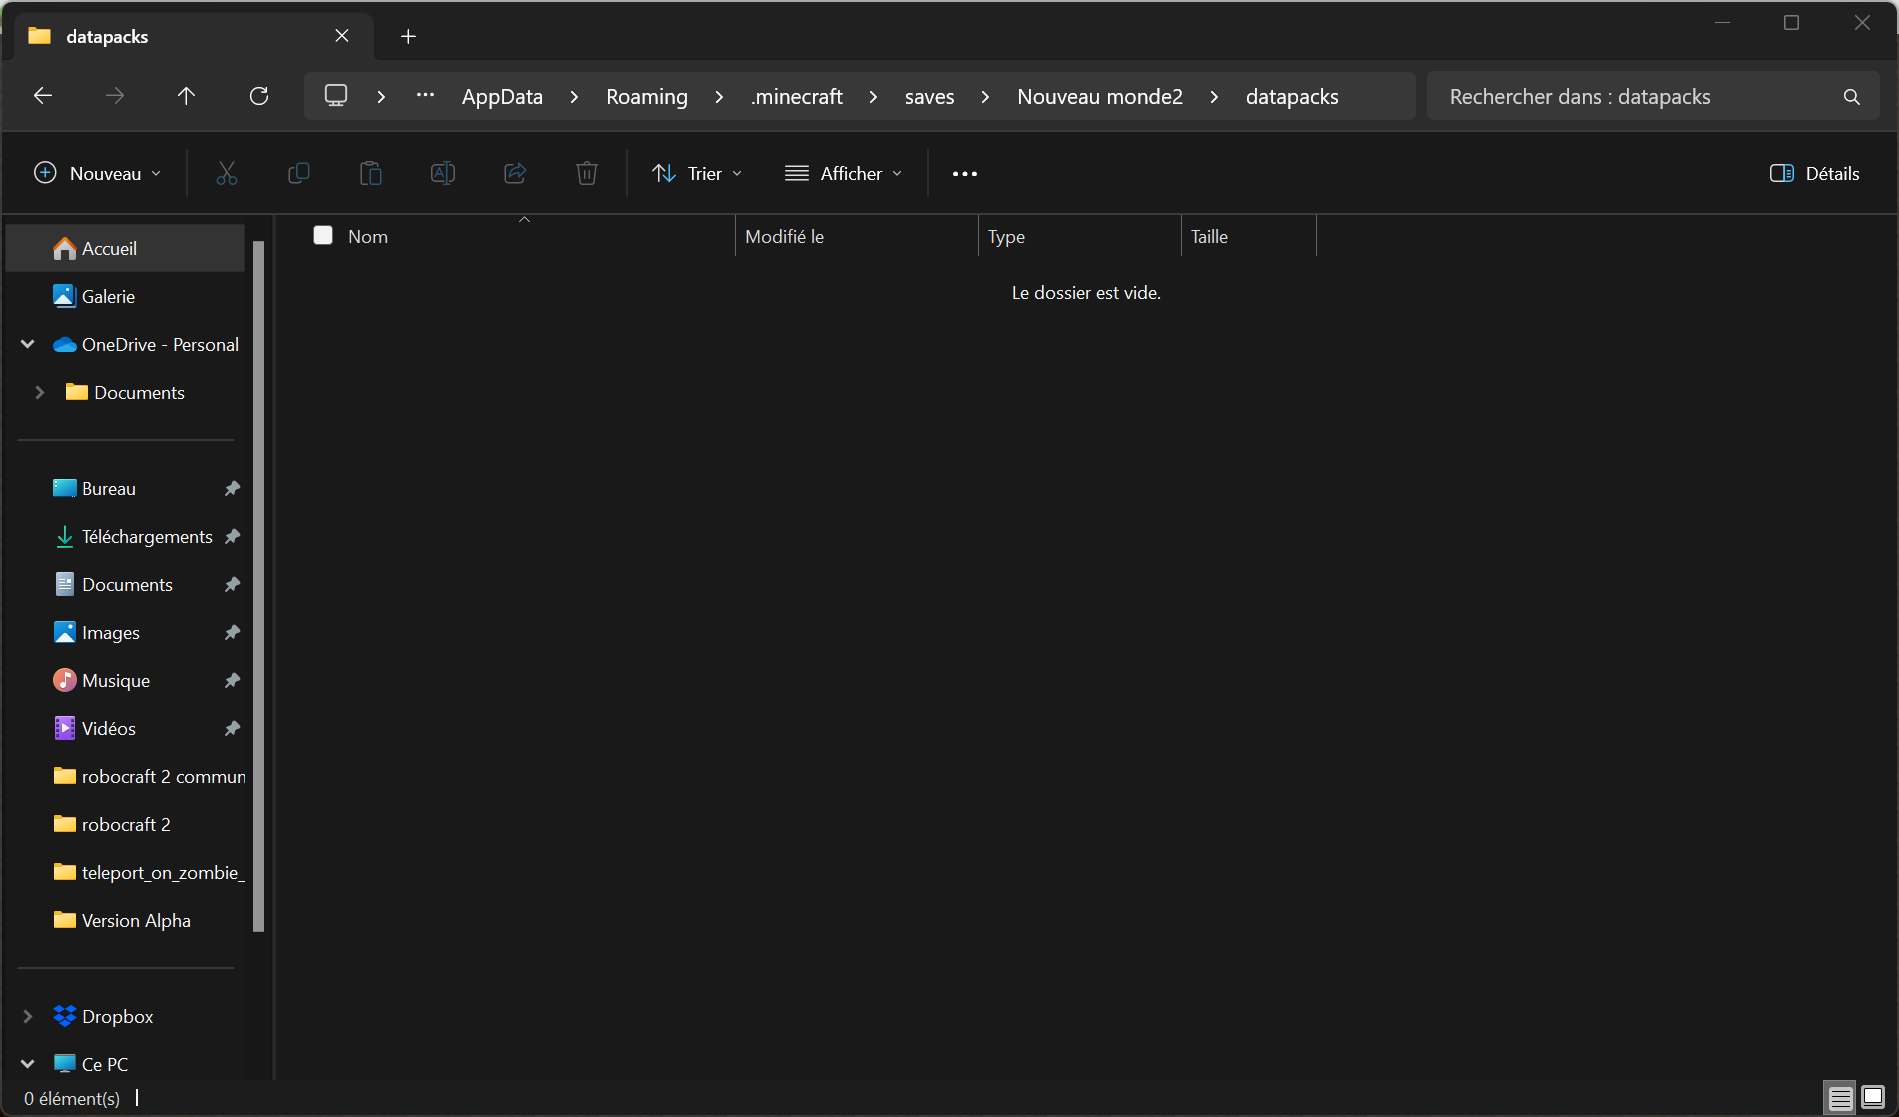Switch to large thumbnails view in status bar
The width and height of the screenshot is (1899, 1117).
[1873, 1097]
